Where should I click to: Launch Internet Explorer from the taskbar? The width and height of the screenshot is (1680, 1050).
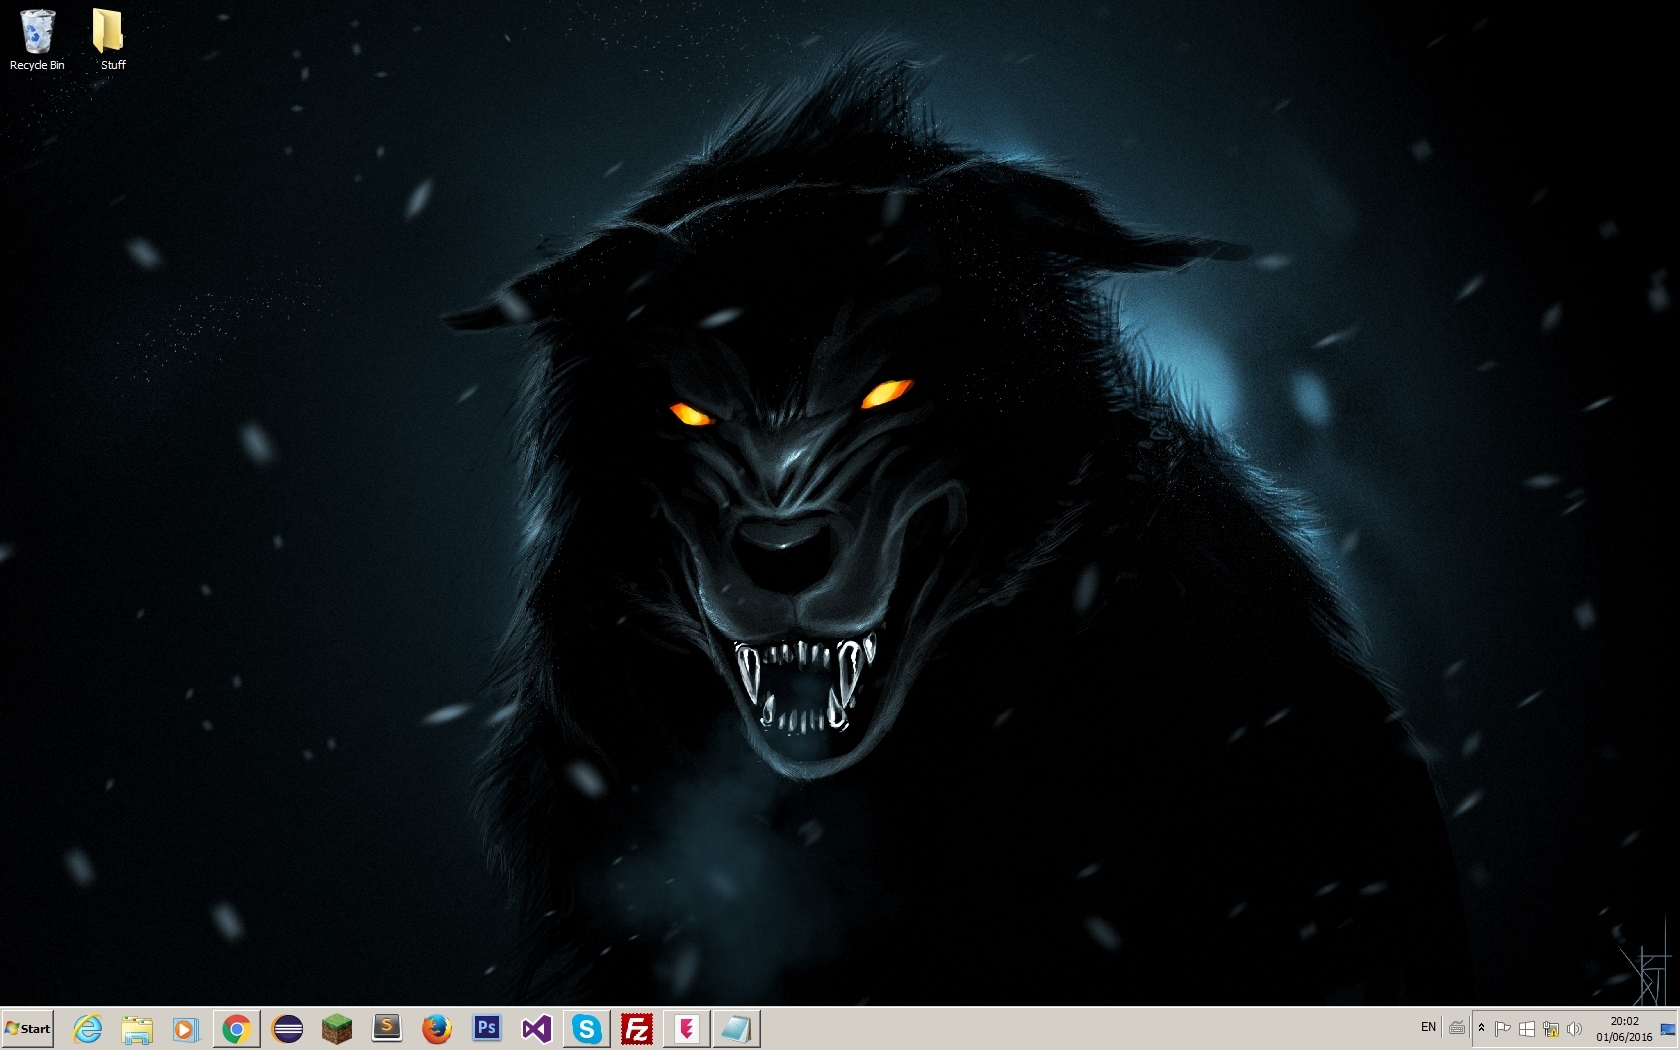click(x=88, y=1028)
